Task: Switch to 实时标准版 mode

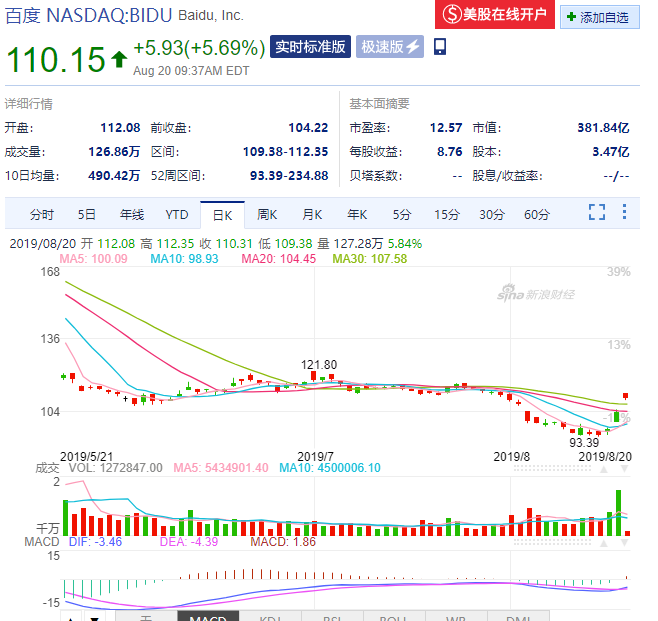Action: point(311,47)
